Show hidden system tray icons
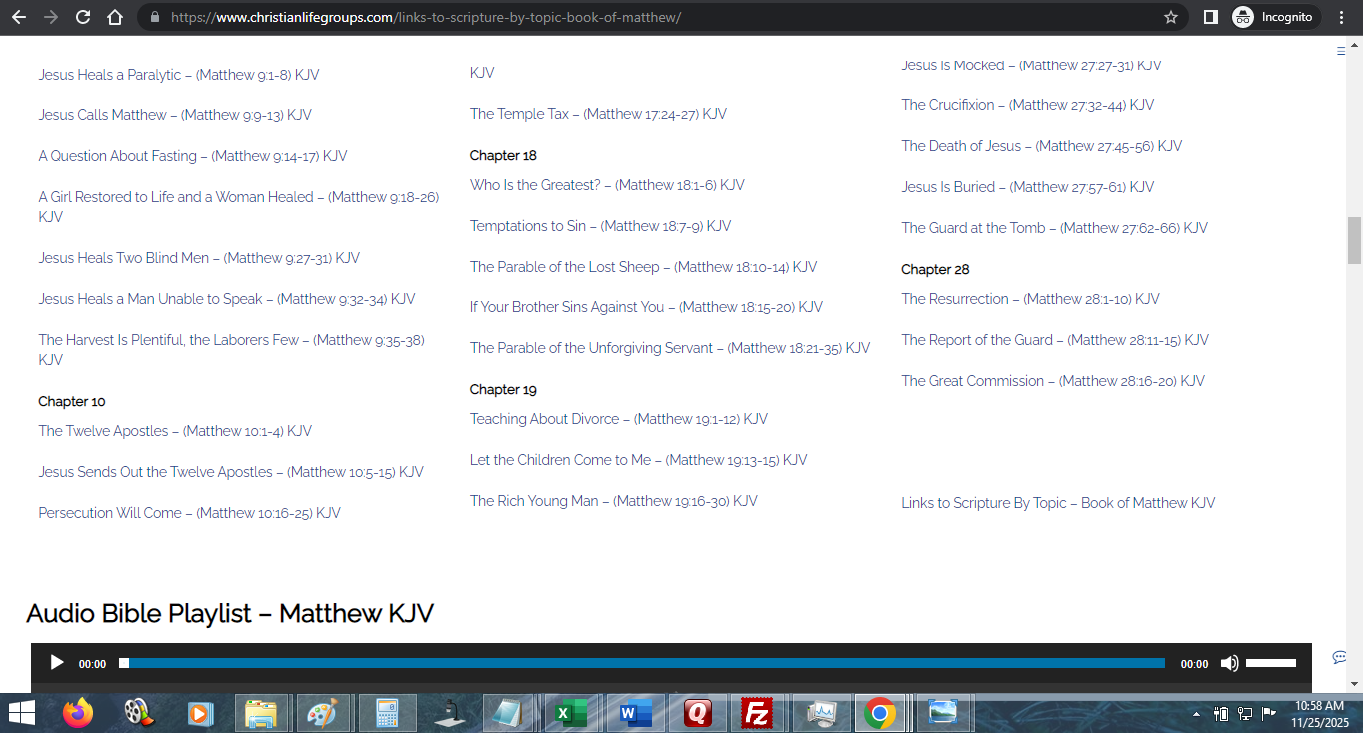Screen dimensions: 1363x733 (x=1196, y=714)
